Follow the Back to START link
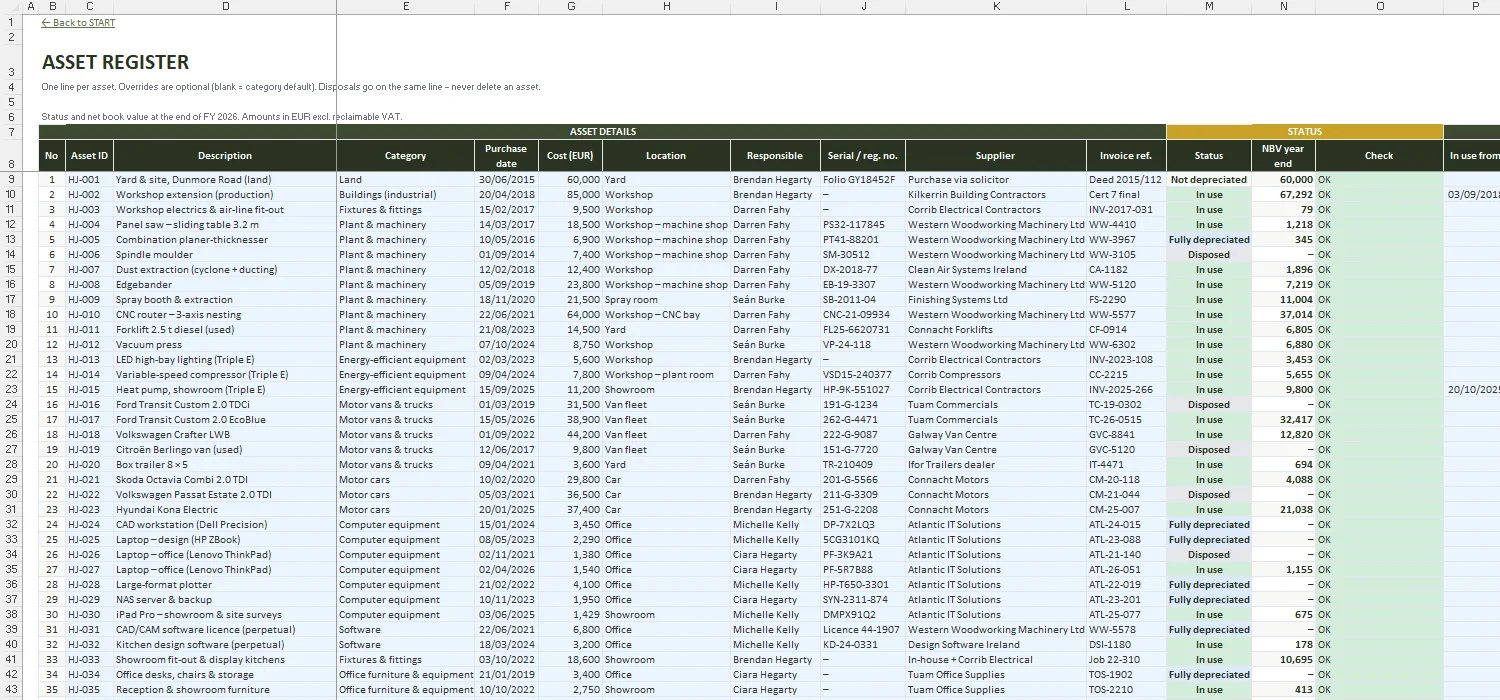This screenshot has height=700, width=1500. coord(78,22)
